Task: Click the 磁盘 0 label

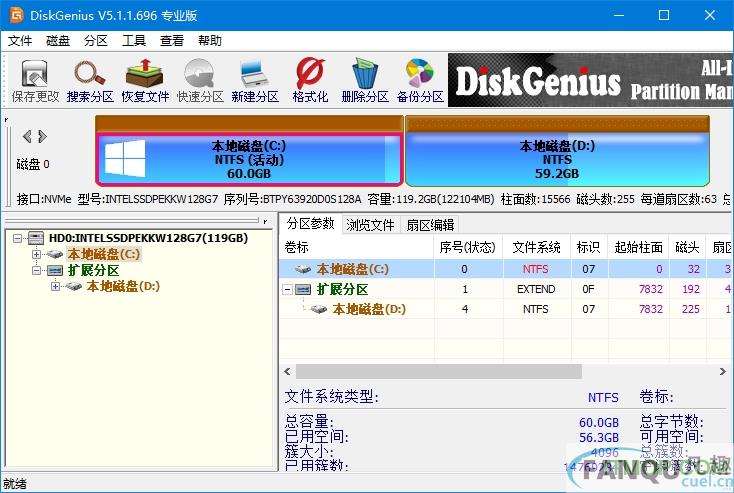Action: tap(33, 164)
